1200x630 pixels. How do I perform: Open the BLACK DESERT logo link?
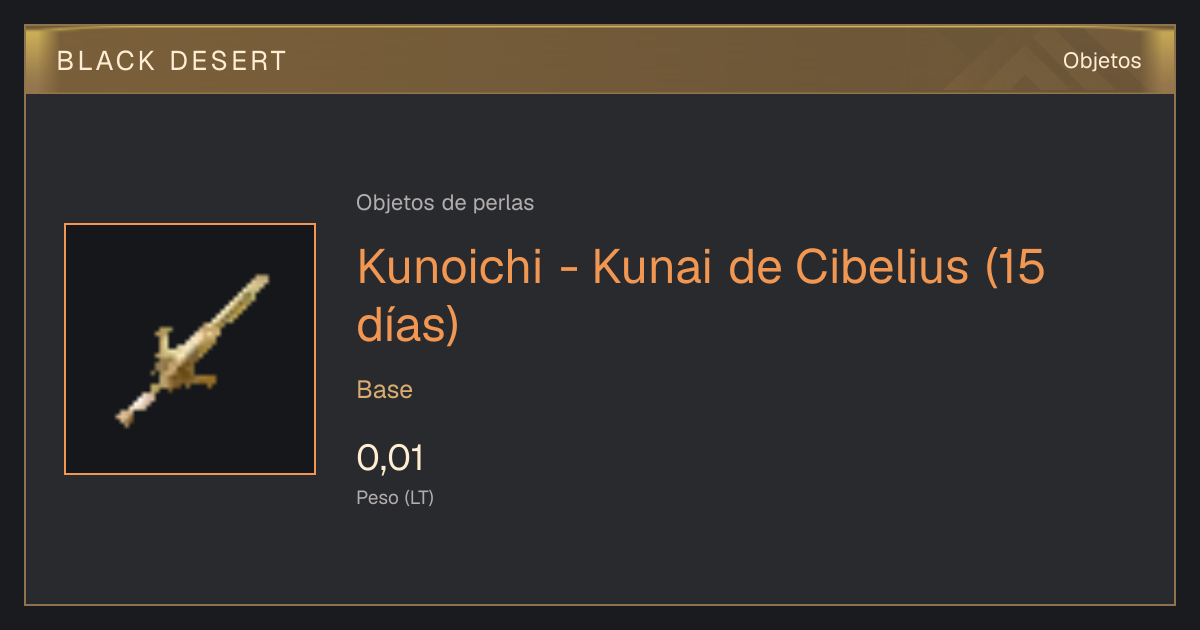pos(172,61)
